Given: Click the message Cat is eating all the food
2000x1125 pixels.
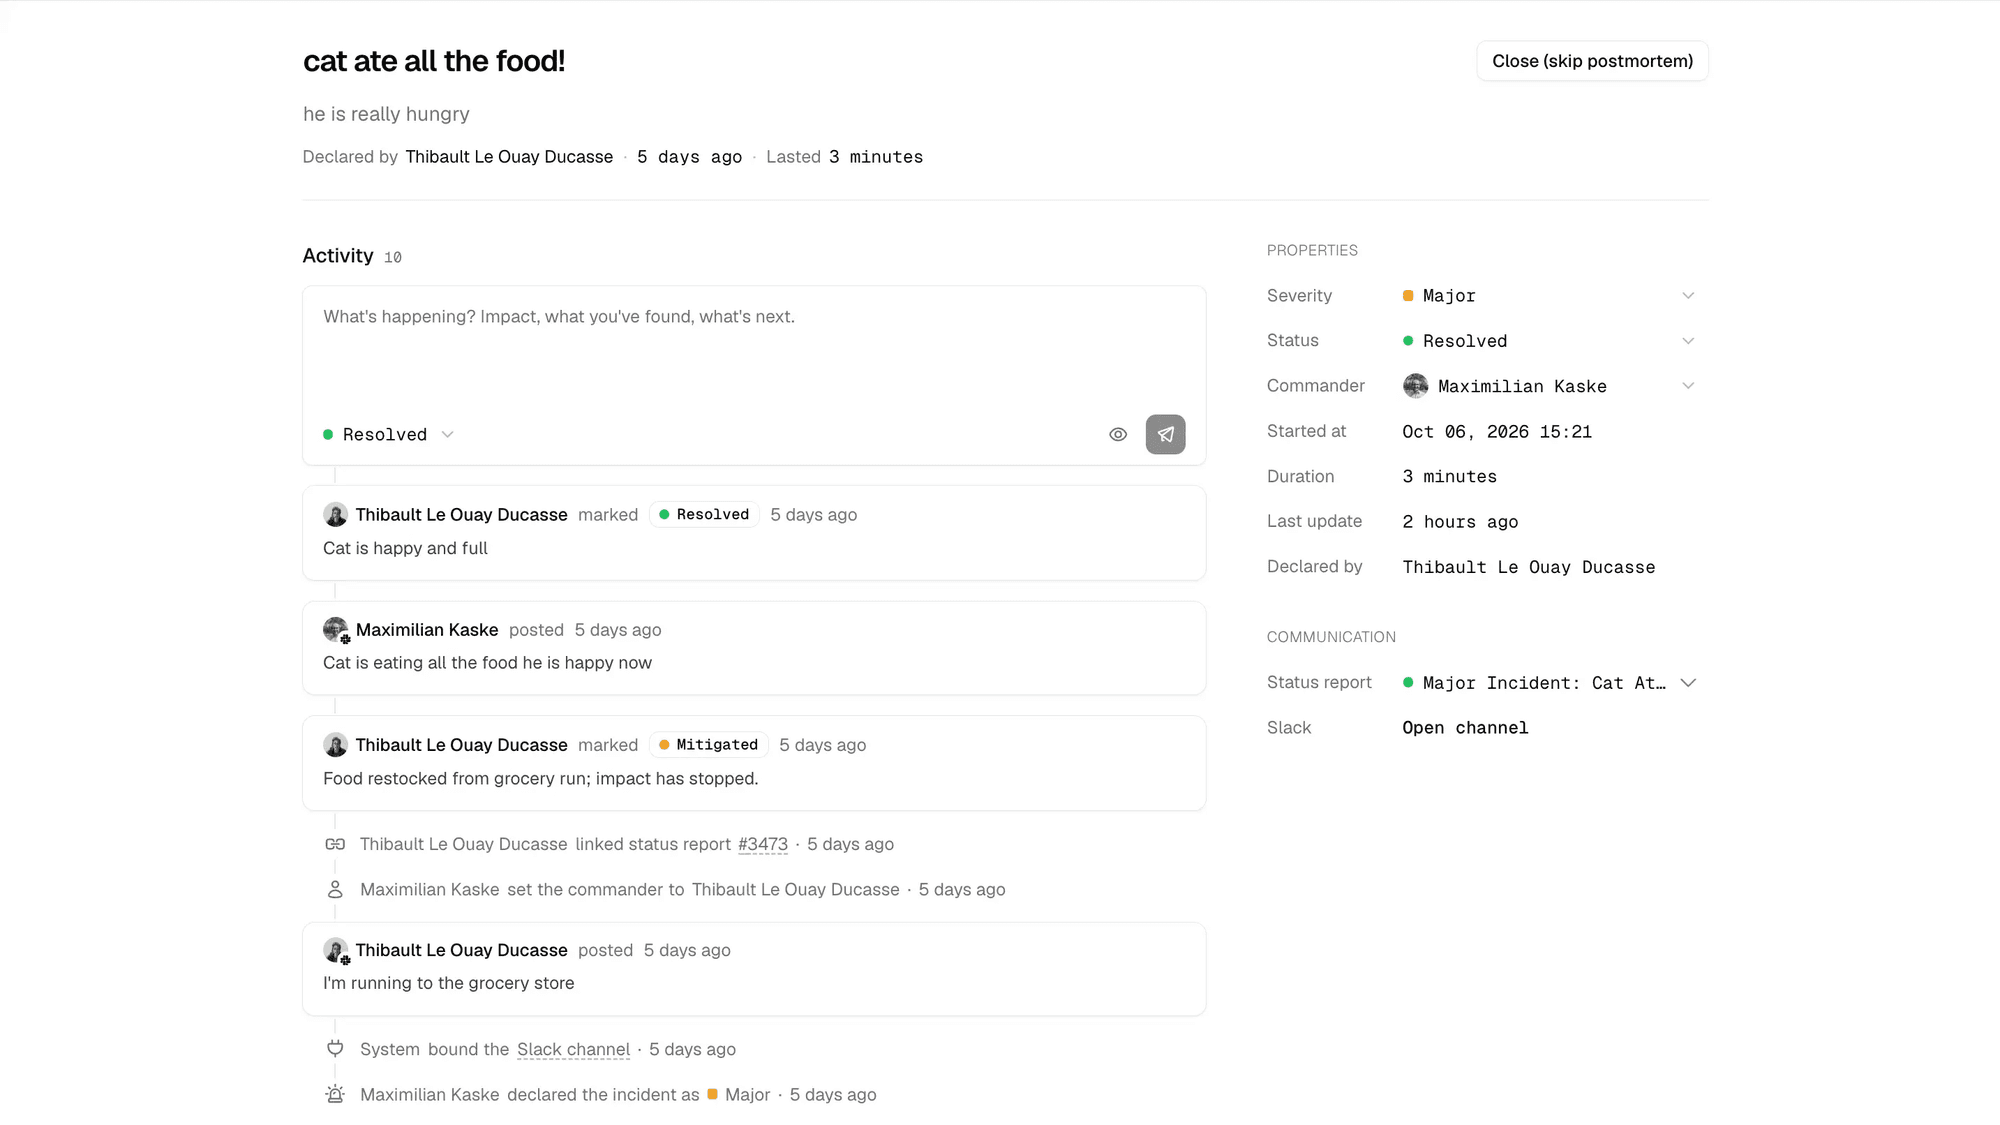Looking at the screenshot, I should [x=487, y=663].
